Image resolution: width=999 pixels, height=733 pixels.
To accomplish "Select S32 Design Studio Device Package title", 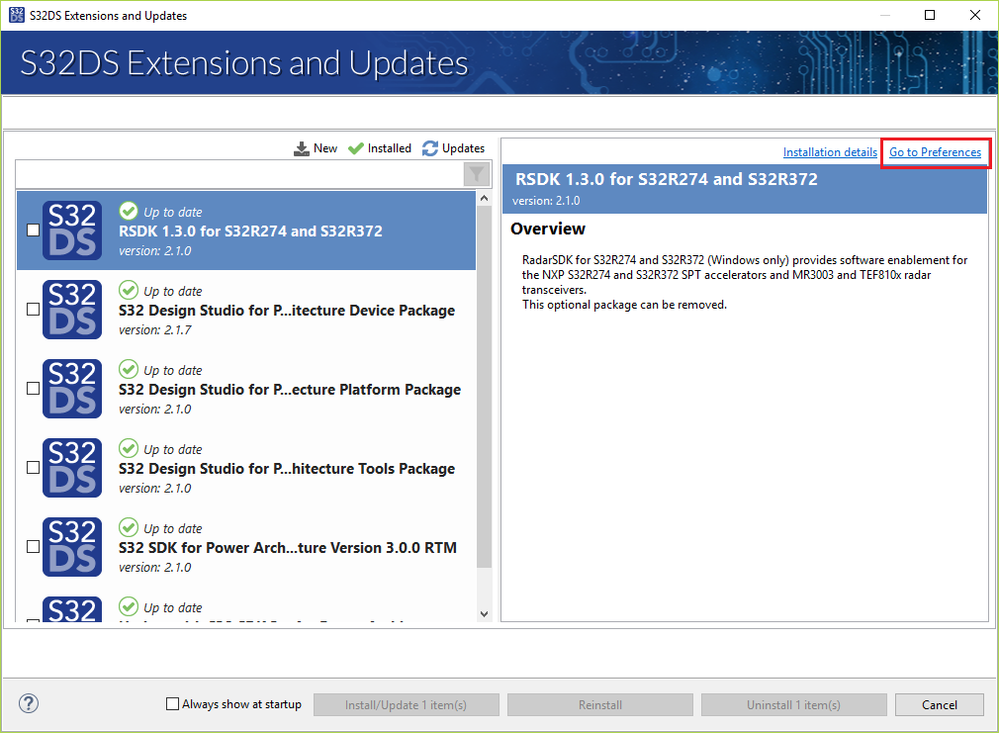I will (x=287, y=310).
